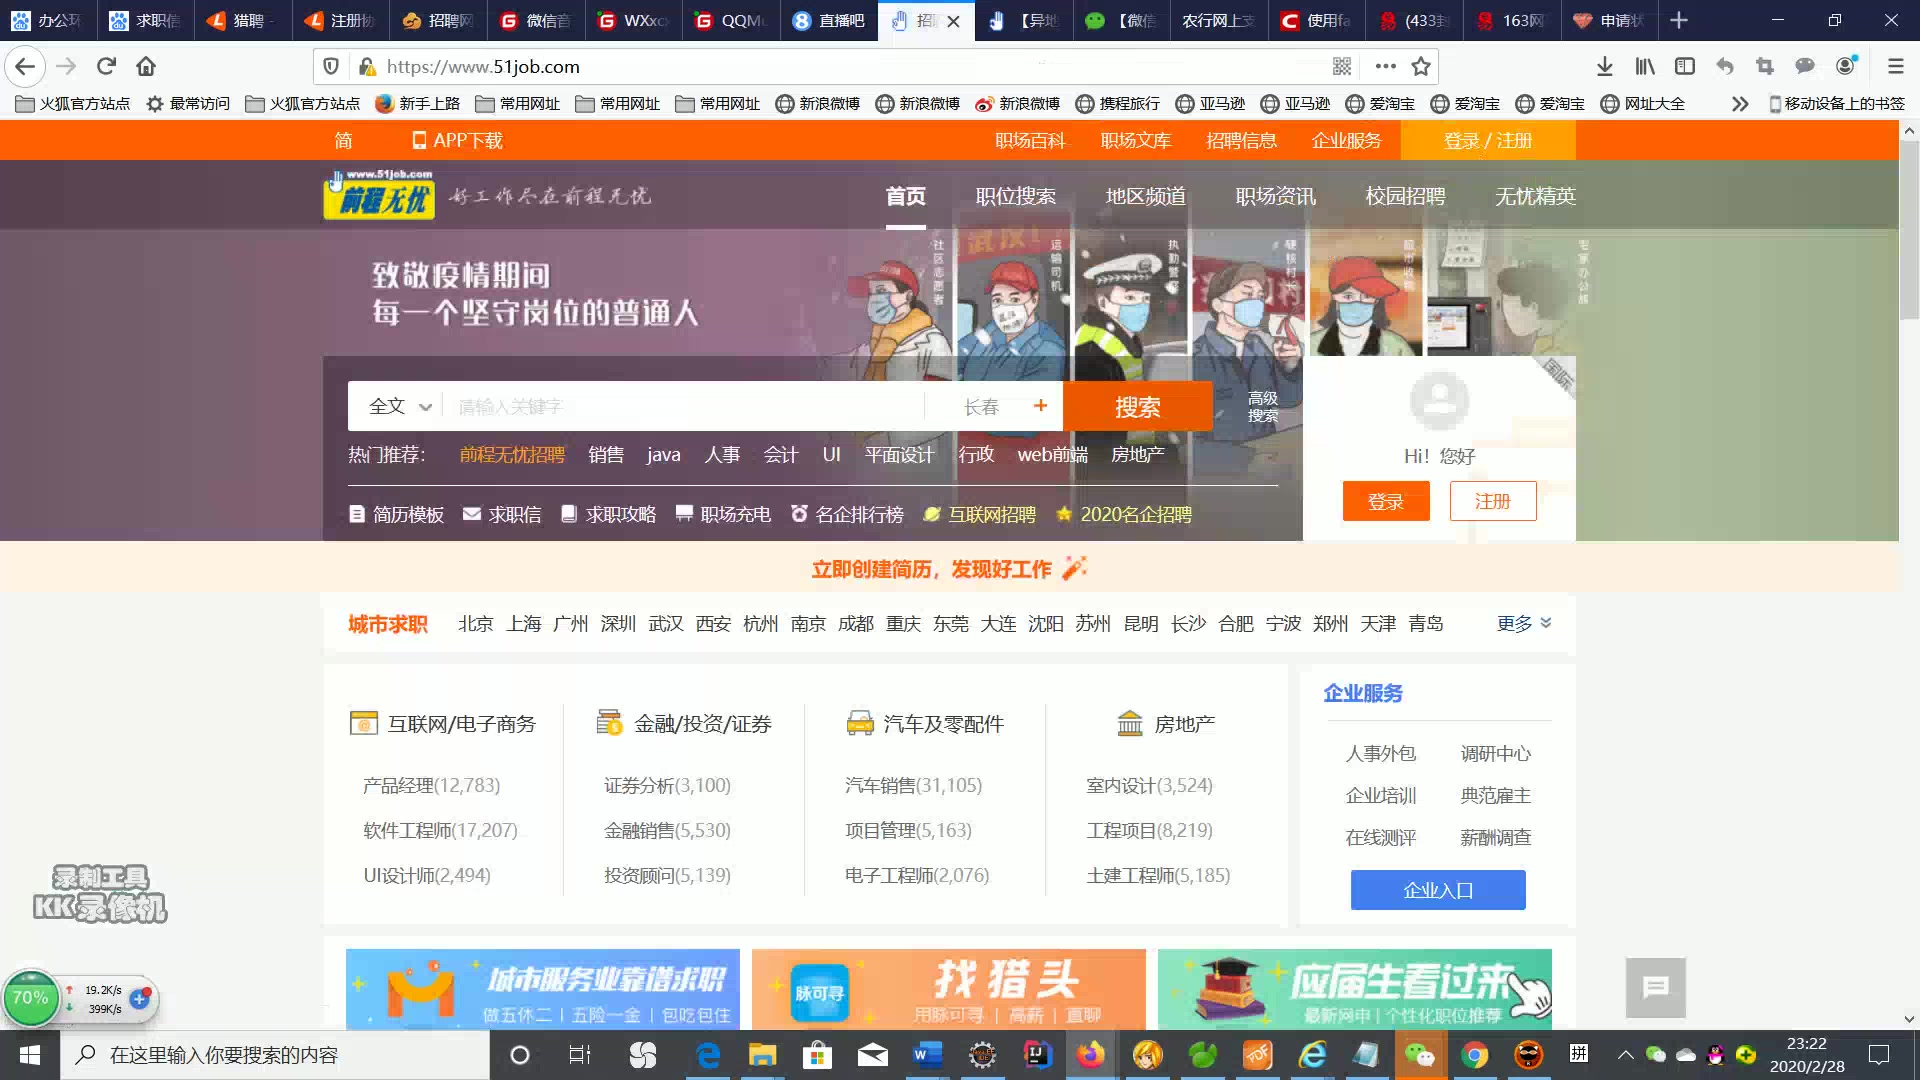Show more bookmarks with the chevron

tap(1740, 104)
